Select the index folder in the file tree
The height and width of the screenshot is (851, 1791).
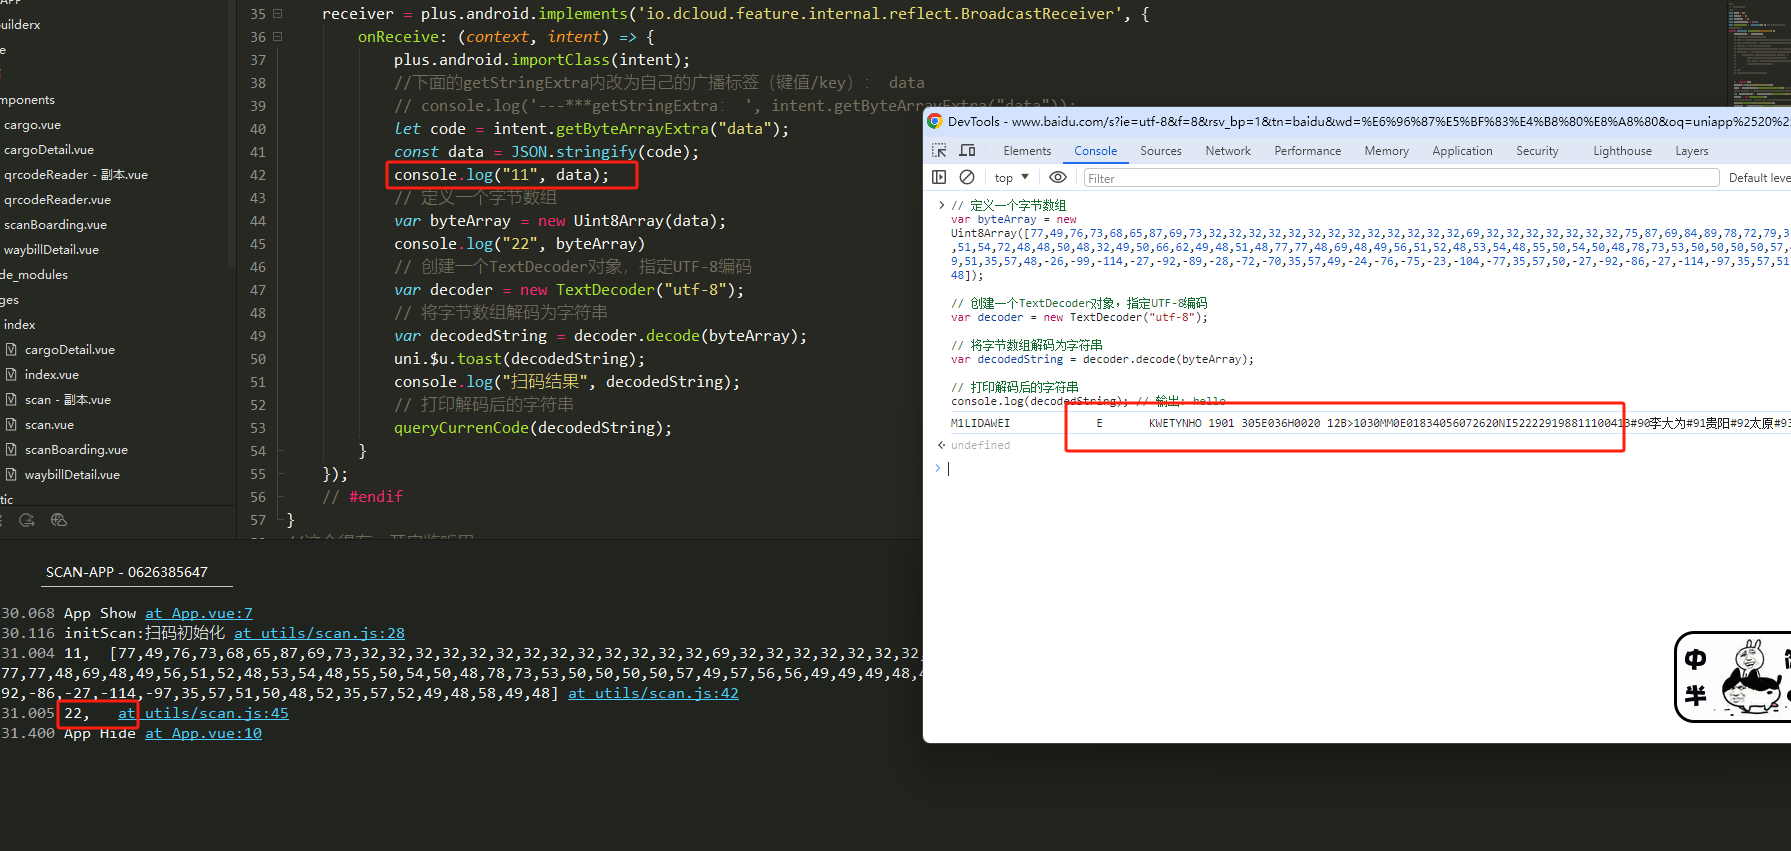click(19, 324)
